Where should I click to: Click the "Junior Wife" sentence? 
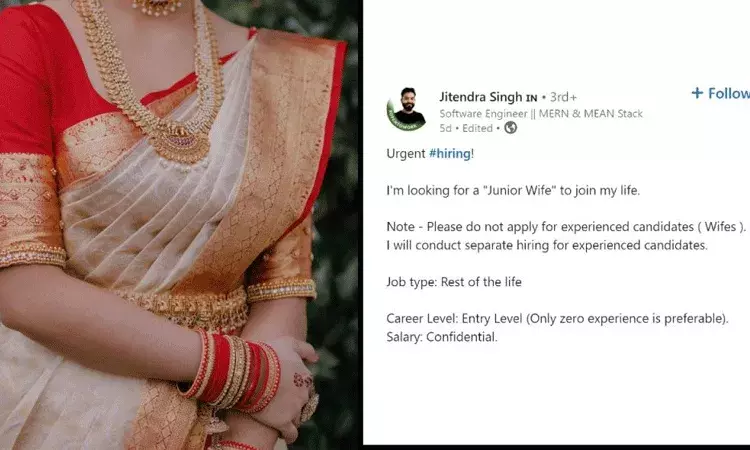tap(513, 190)
